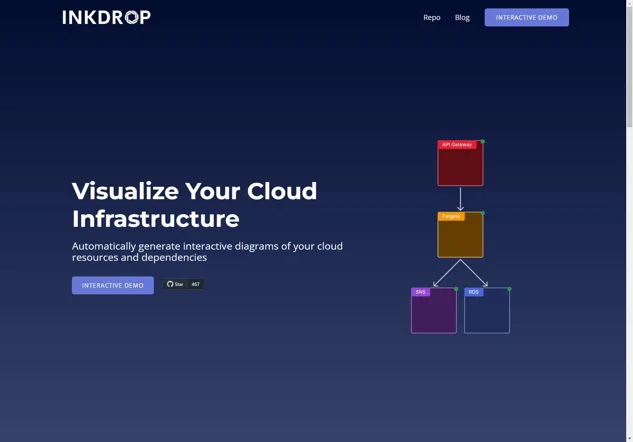Screen dimensions: 633x442
Task: Click green status dot on API Gateway node
Action: (x=482, y=142)
